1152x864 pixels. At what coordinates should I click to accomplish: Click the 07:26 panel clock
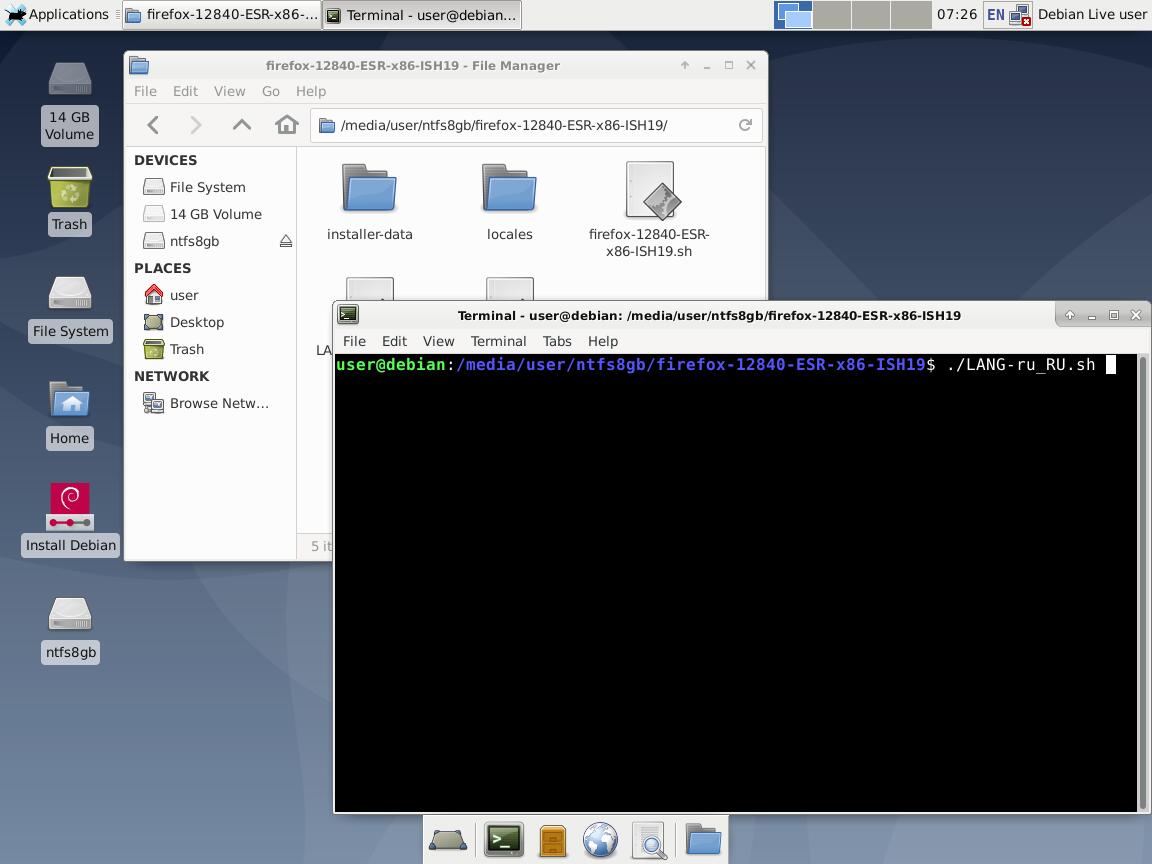coord(957,14)
